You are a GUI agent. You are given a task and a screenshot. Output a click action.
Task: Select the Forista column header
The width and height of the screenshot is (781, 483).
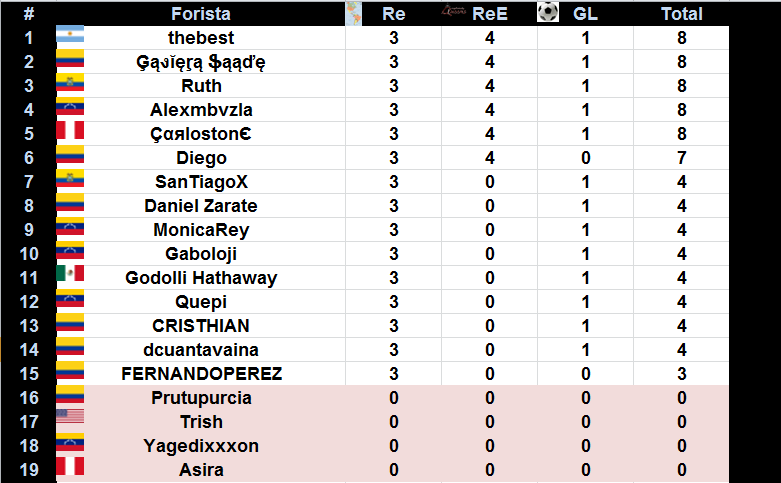tap(201, 14)
